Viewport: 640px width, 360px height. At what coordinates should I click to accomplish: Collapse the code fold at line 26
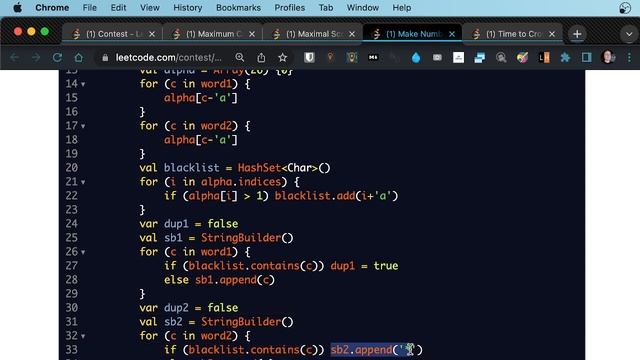(x=83, y=253)
